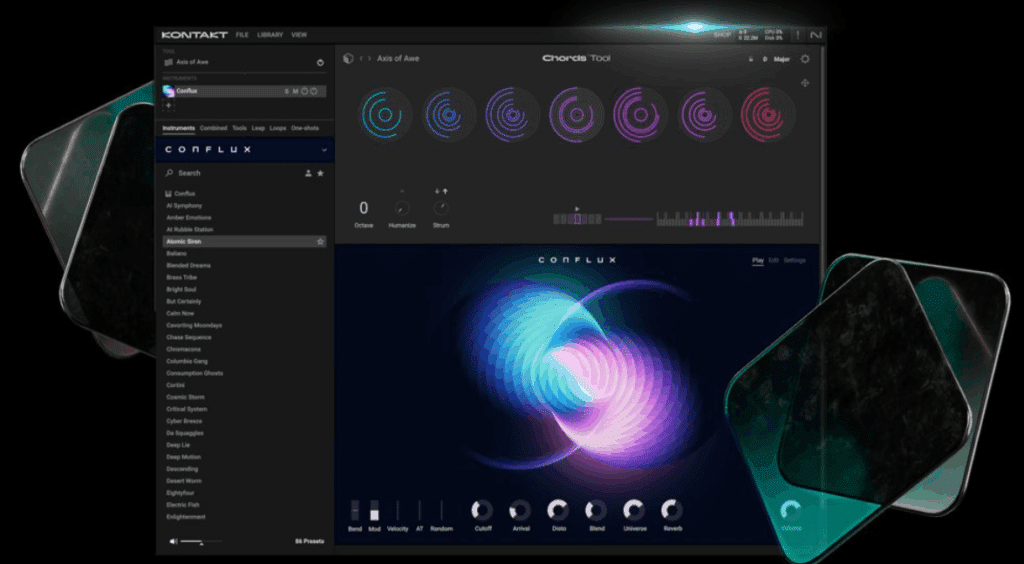Viewport: 1024px width, 564px height.
Task: Mute the Conflux instrument with the M button
Action: 295,91
